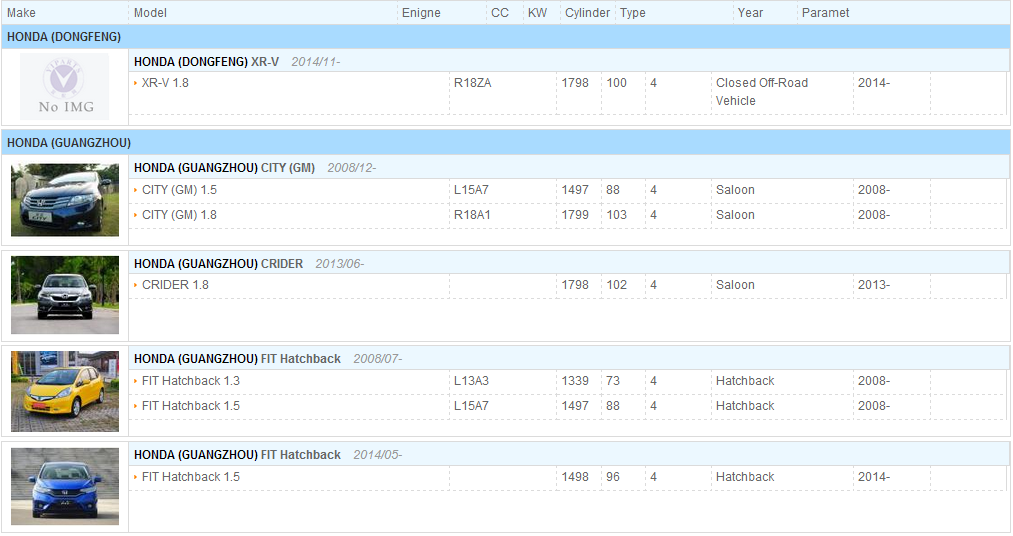
Task: Click the 2013/06- date beside CRIDER
Action: [340, 264]
